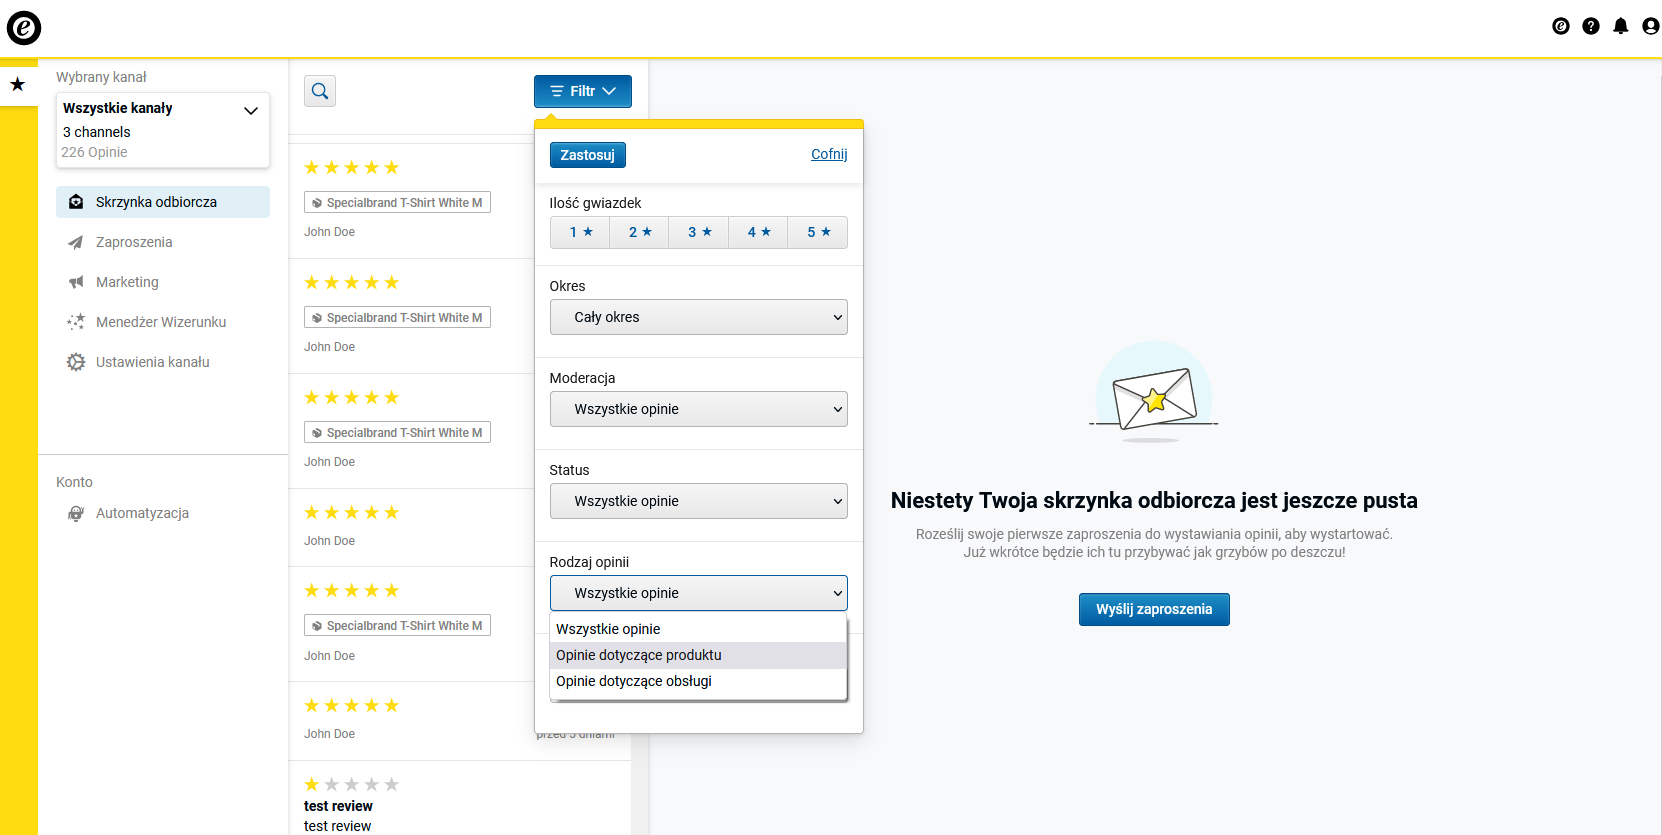Click the envelope illustration in empty inbox
The width and height of the screenshot is (1662, 835).
point(1154,391)
